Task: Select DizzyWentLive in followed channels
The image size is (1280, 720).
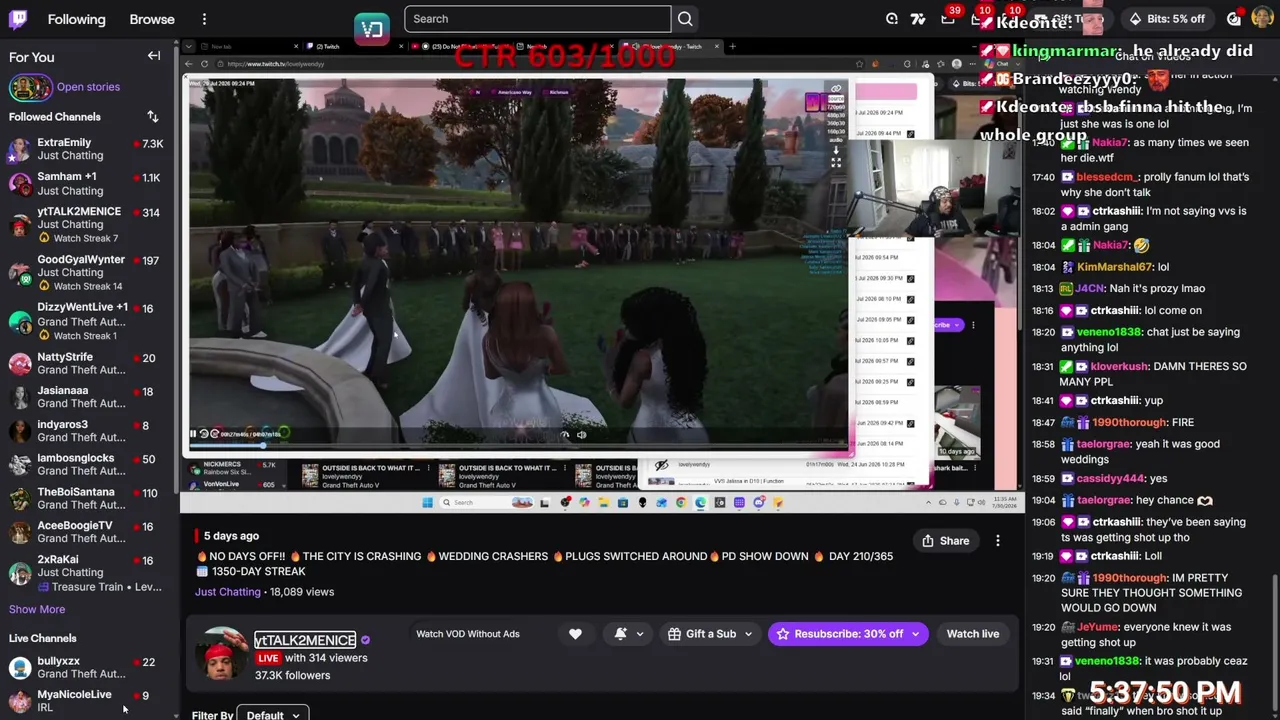Action: tap(86, 321)
